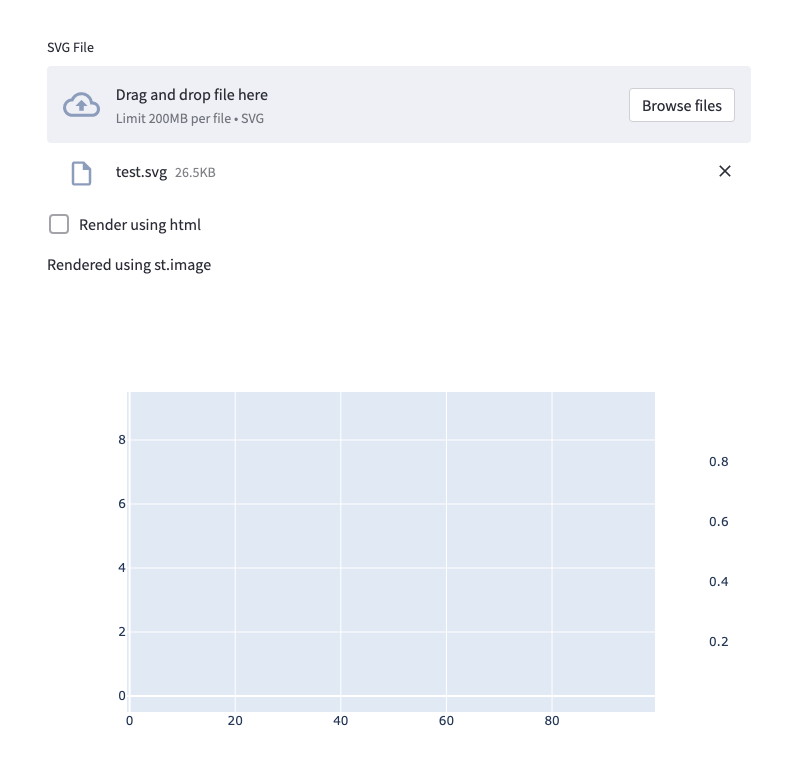The height and width of the screenshot is (781, 806).
Task: Click the test.svg filename text
Action: pos(139,171)
